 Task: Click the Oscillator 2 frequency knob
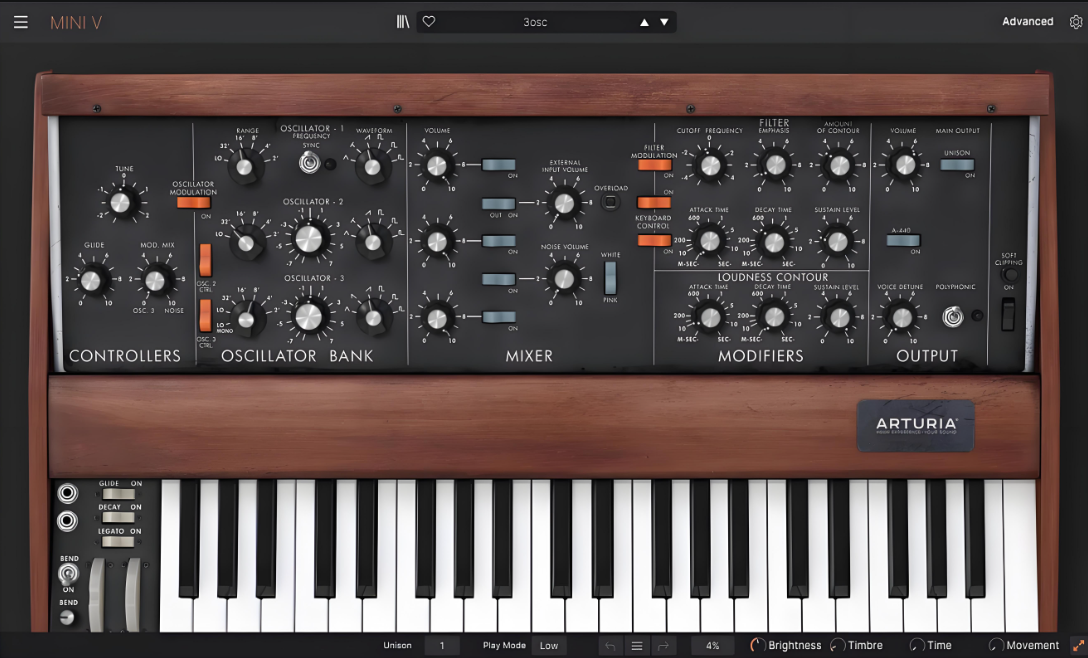point(309,239)
